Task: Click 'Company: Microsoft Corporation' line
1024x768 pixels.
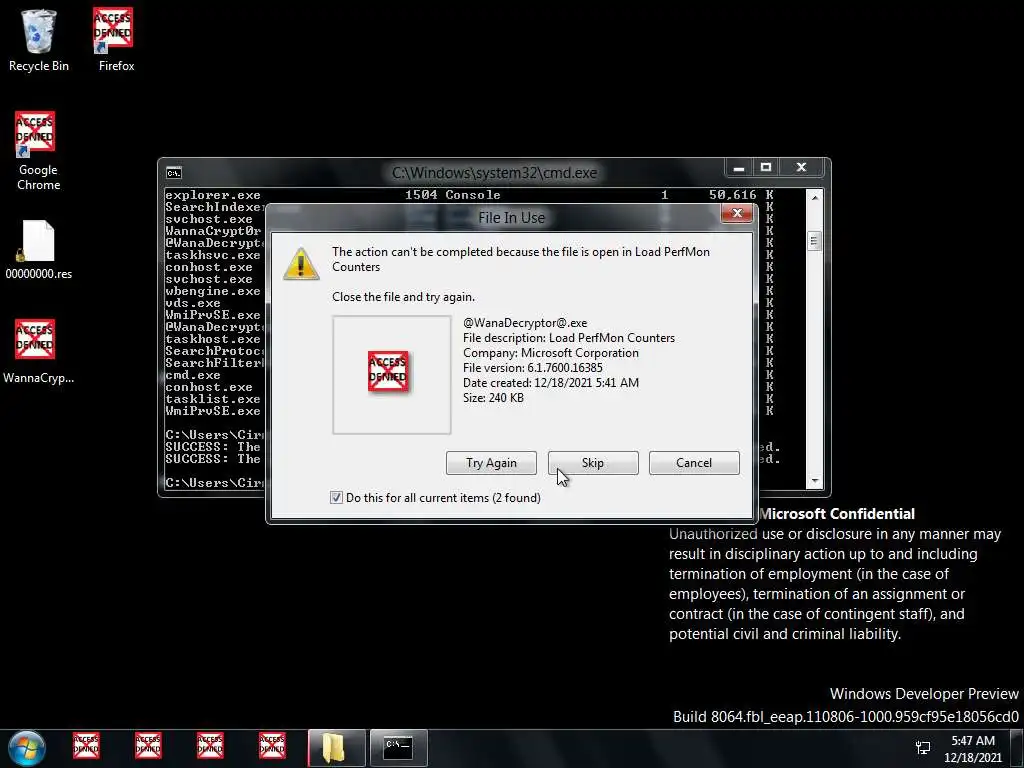Action: (x=551, y=353)
